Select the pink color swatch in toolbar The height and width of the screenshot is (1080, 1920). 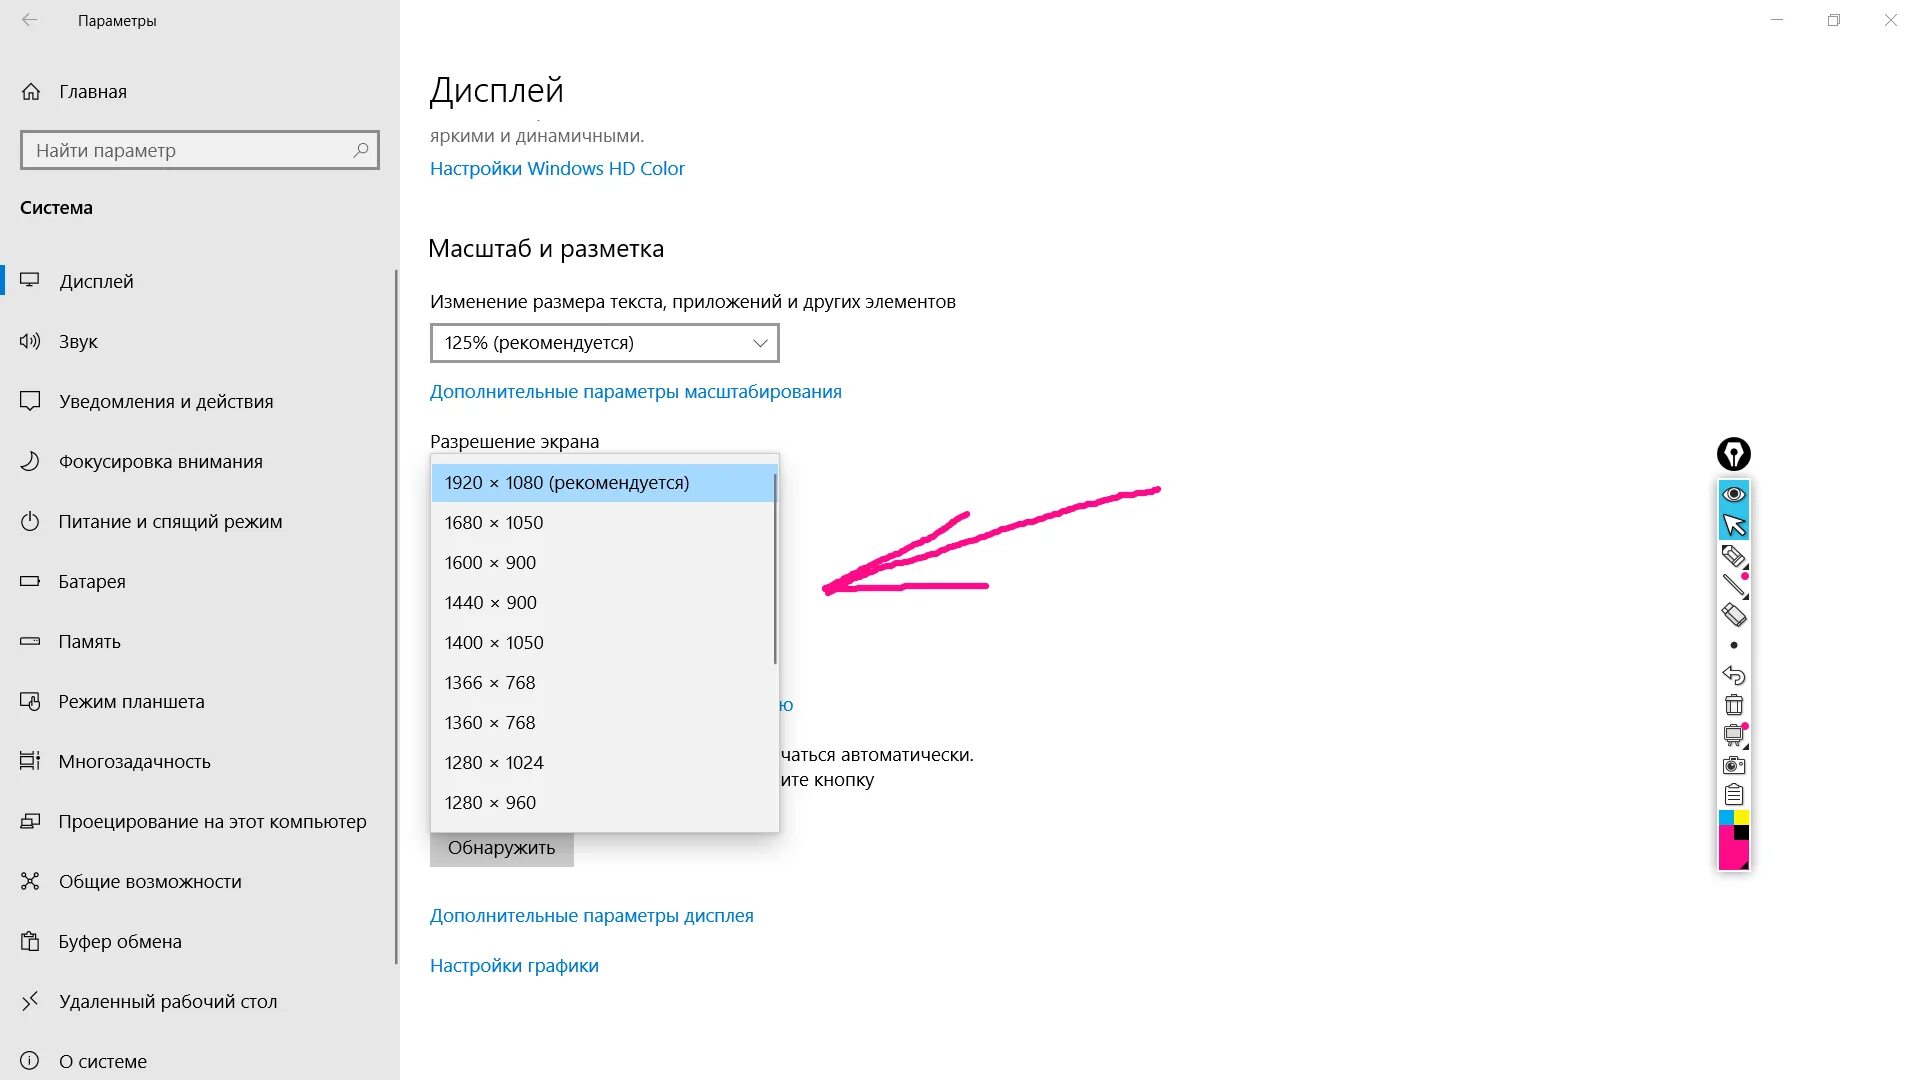point(1729,853)
